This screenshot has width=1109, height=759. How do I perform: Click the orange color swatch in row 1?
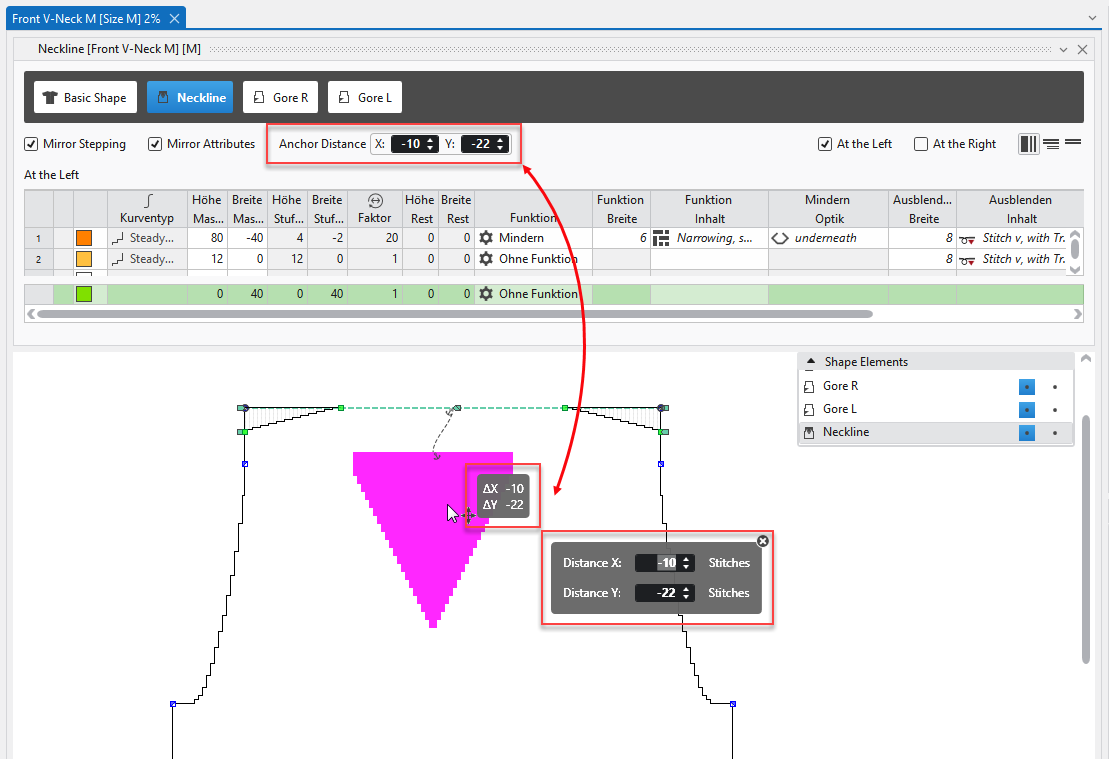84,238
